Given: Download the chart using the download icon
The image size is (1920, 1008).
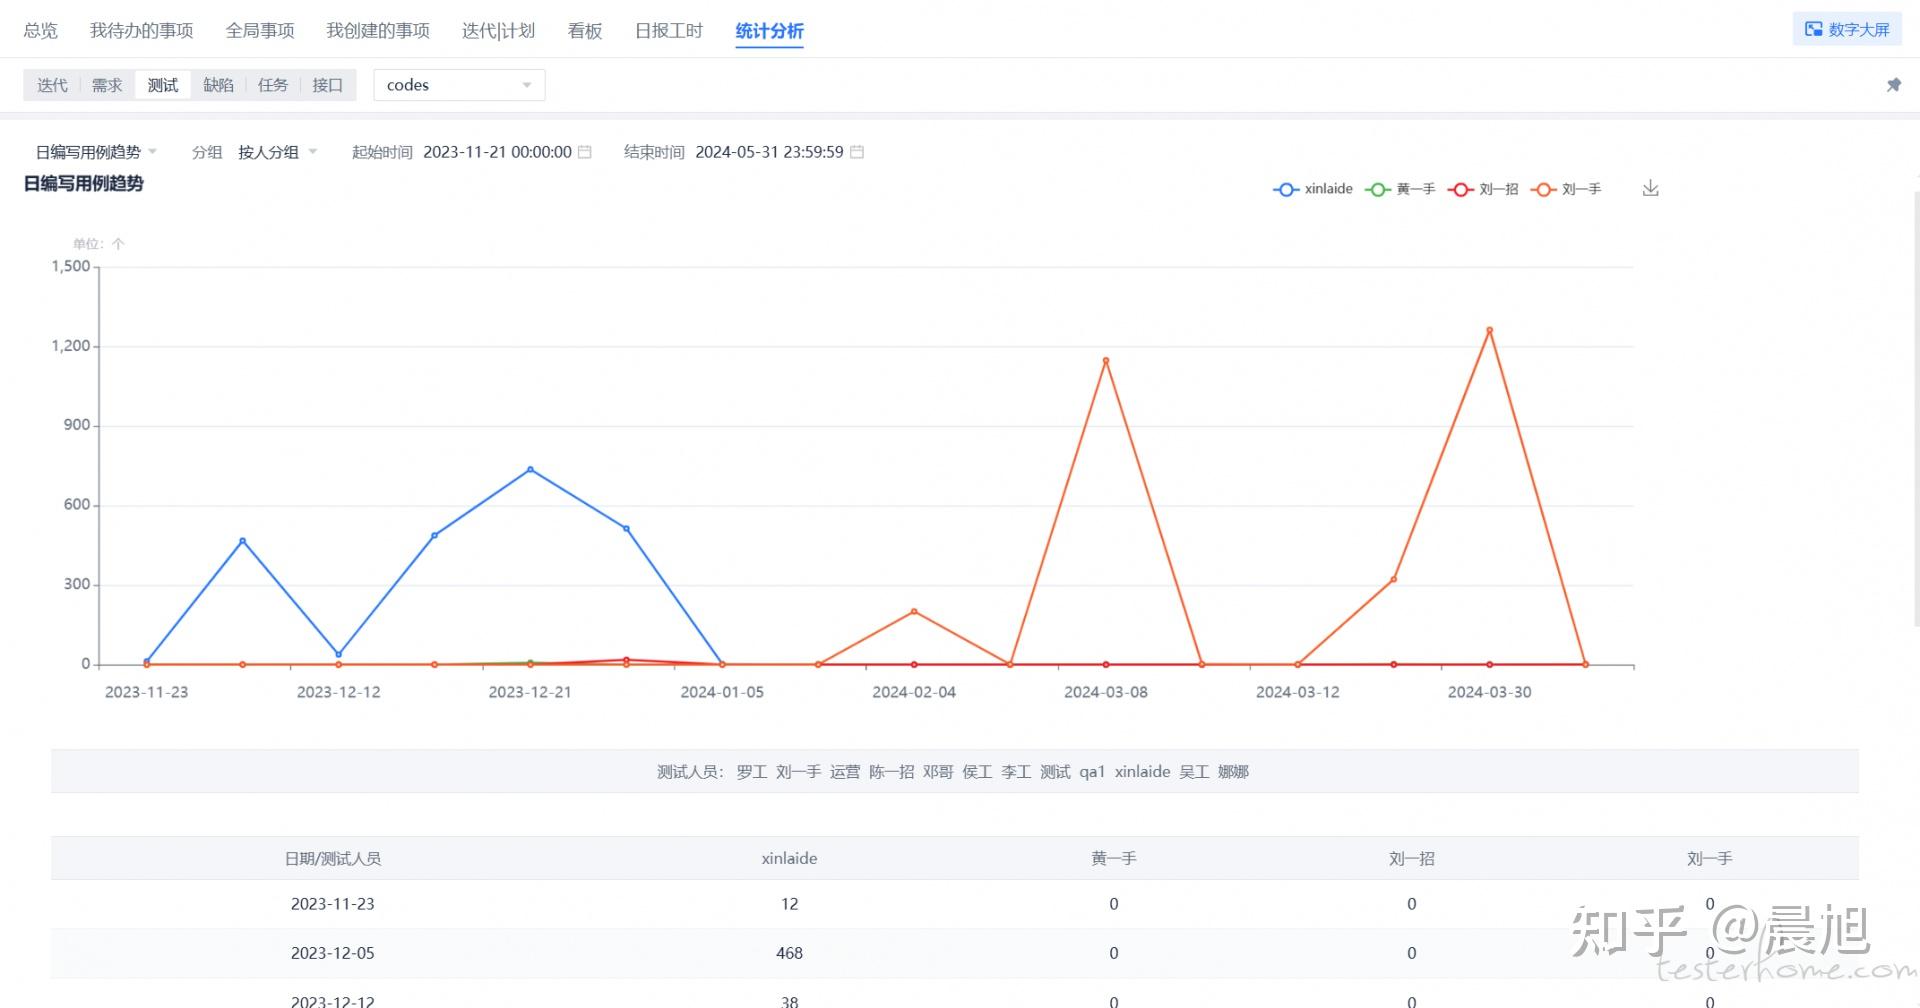Looking at the screenshot, I should click(1650, 188).
